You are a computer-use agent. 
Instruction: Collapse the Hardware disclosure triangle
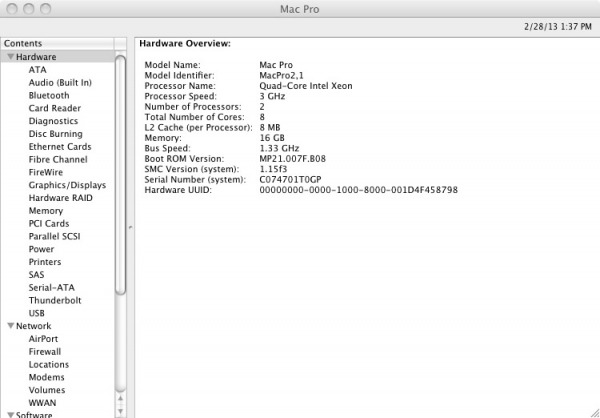pos(11,57)
